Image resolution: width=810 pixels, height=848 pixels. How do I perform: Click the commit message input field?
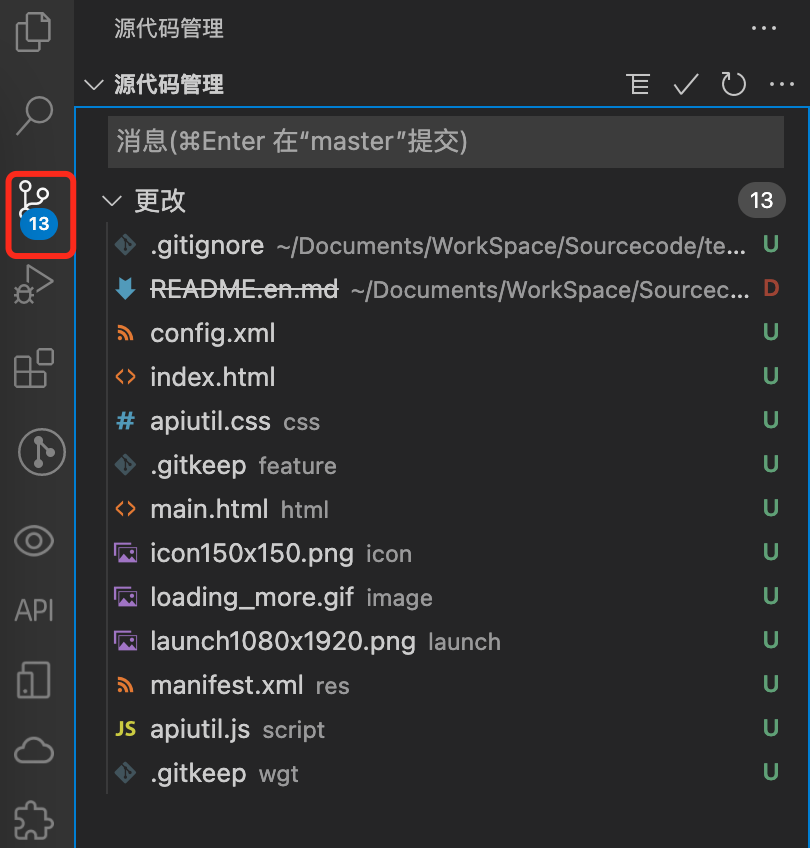click(x=445, y=141)
